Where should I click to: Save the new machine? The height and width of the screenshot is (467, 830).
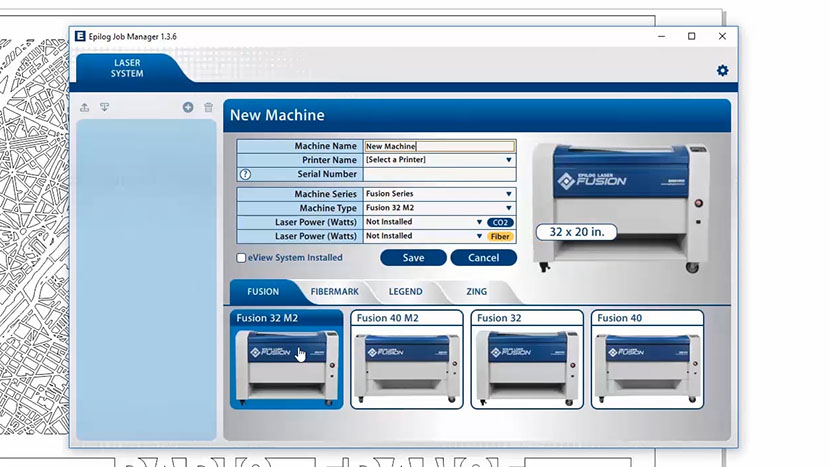[413, 258]
